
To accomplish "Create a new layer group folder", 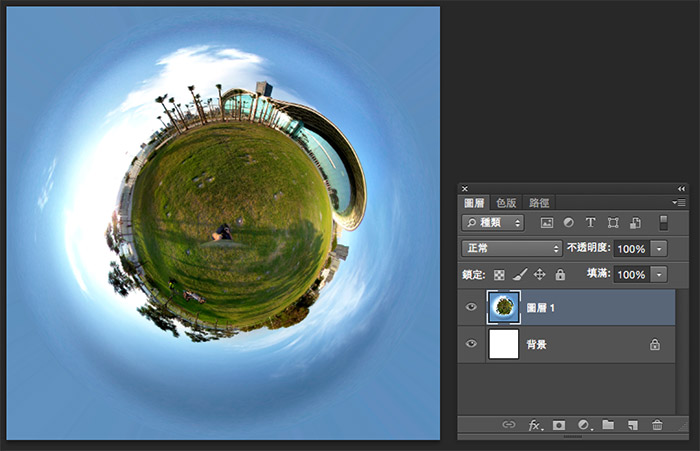I will 608,425.
